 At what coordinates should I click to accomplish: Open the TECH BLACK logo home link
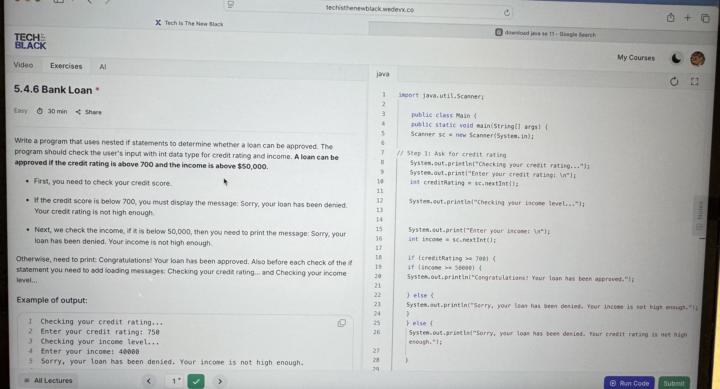[30, 41]
